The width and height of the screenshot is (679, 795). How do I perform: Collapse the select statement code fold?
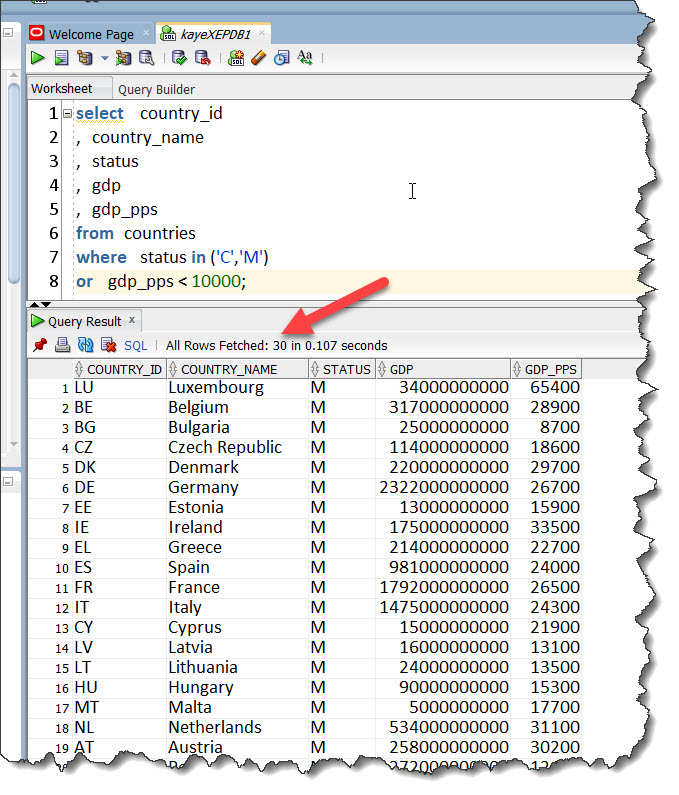tap(67, 114)
